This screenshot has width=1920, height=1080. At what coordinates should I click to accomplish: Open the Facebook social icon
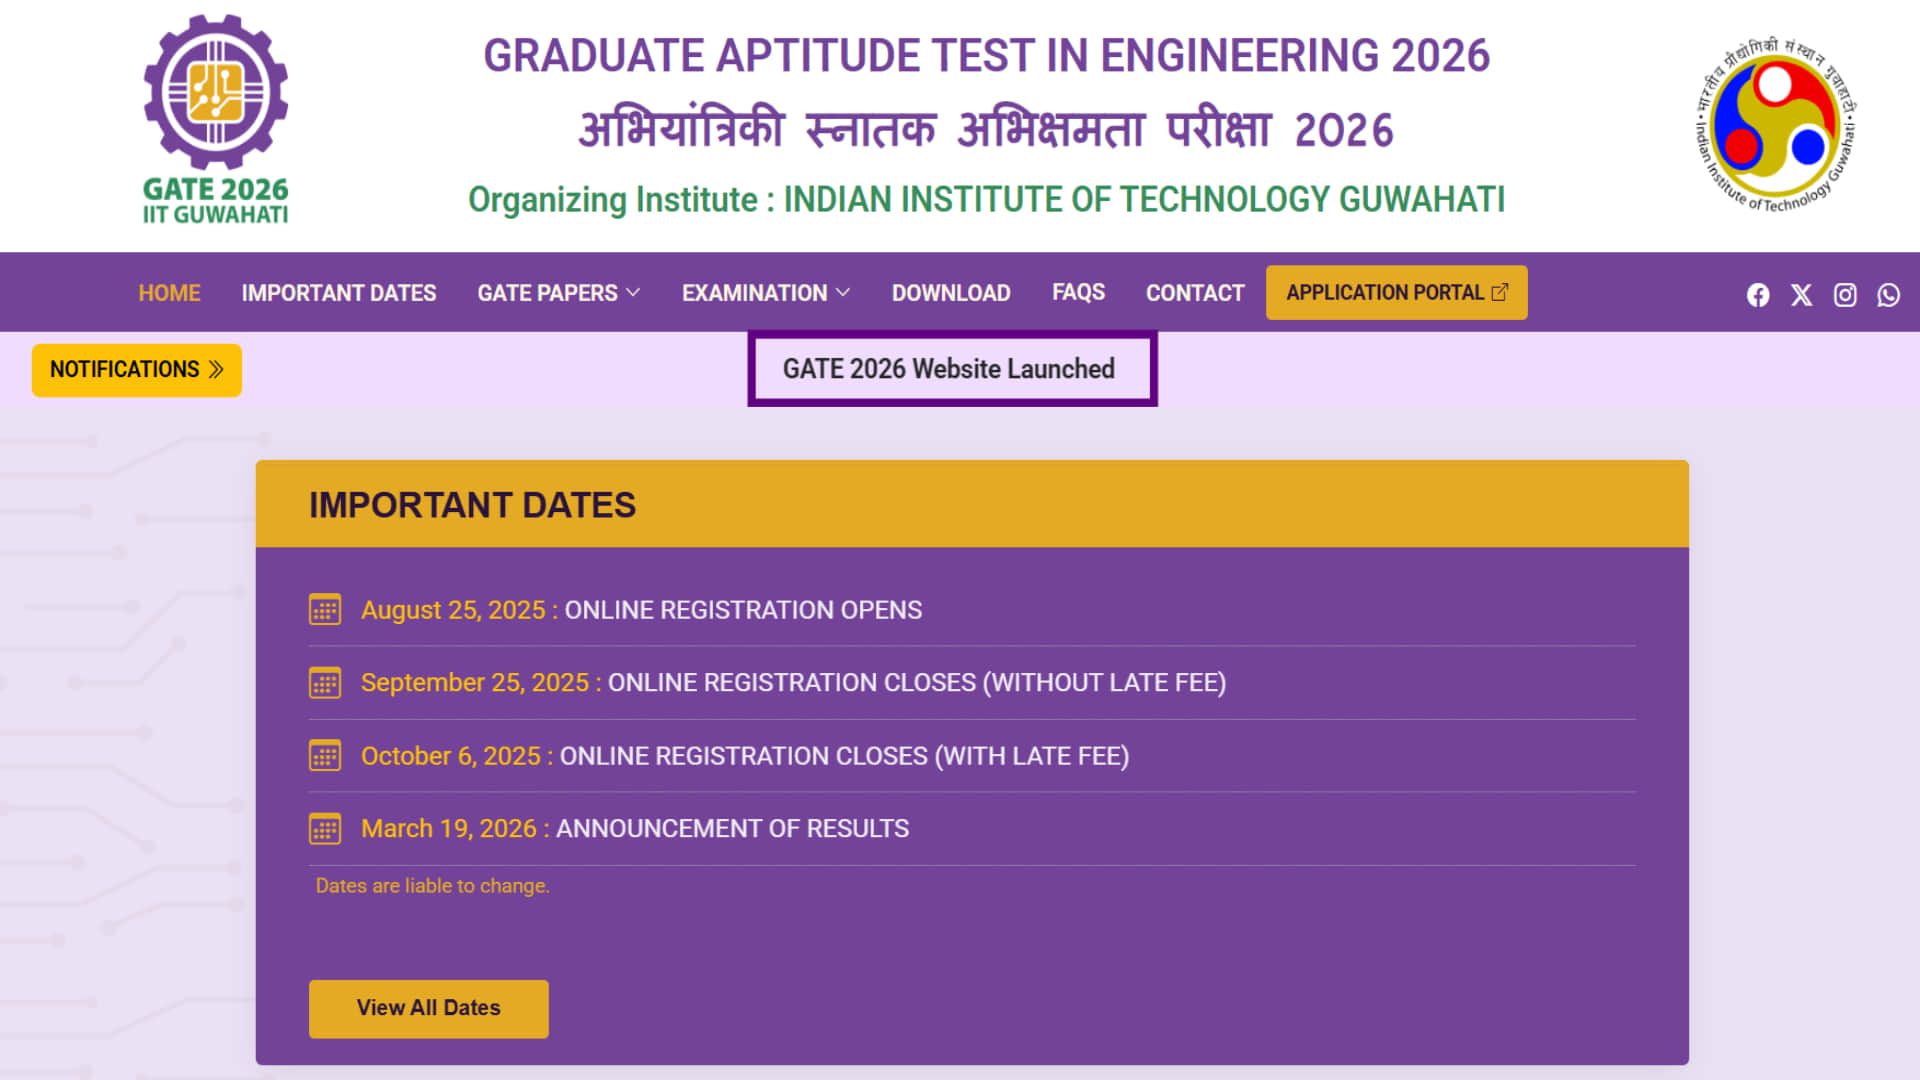1758,295
